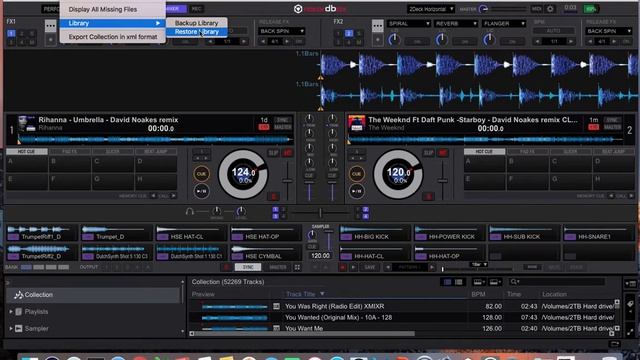Click the FX2 options ellipsis button
The height and width of the screenshot is (360, 640).
(x=378, y=26)
